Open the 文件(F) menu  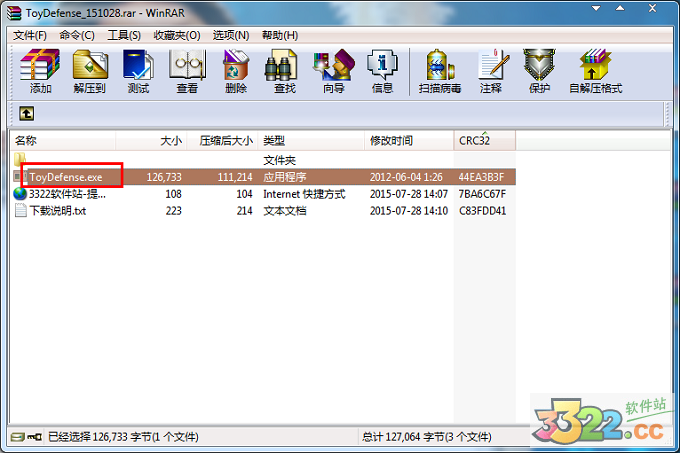[x=30, y=35]
